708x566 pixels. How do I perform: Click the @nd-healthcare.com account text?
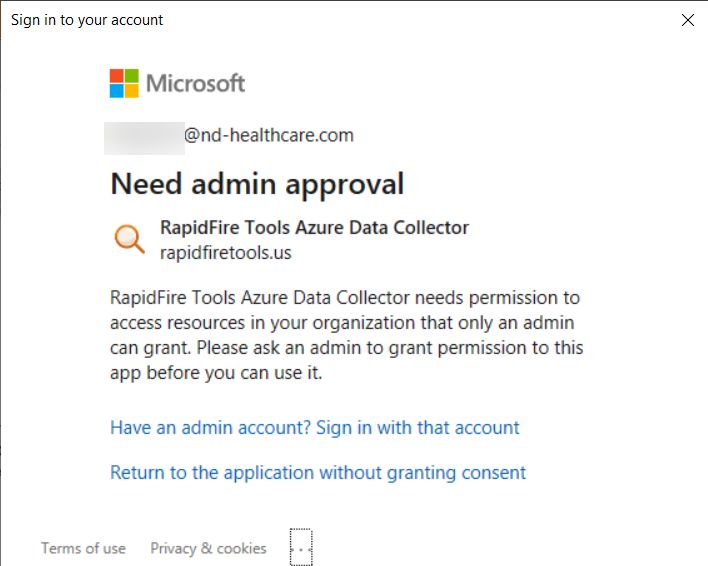(269, 135)
